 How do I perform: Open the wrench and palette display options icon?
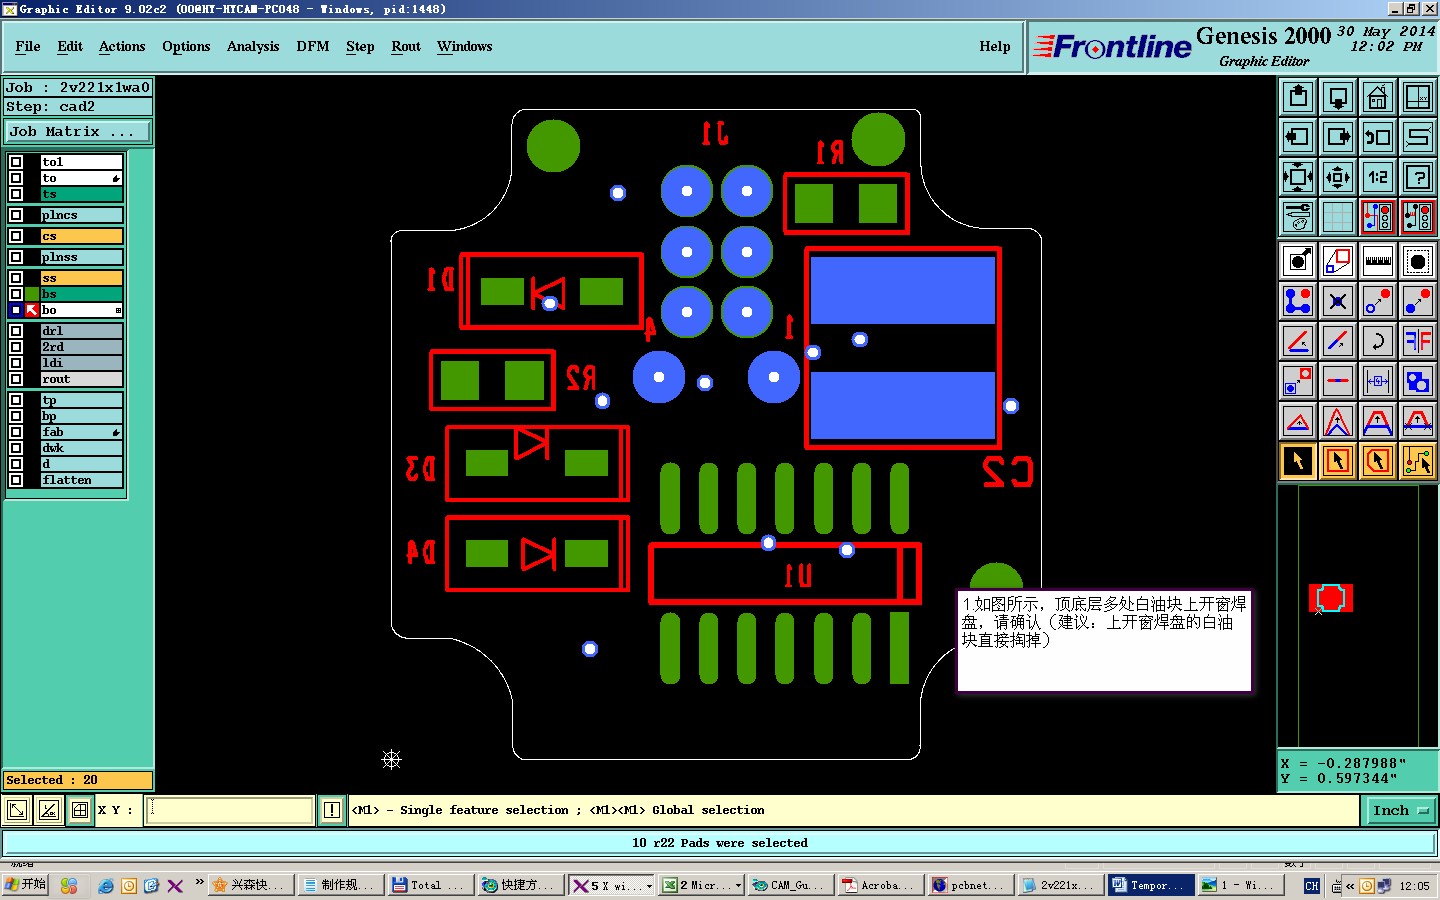point(1298,217)
